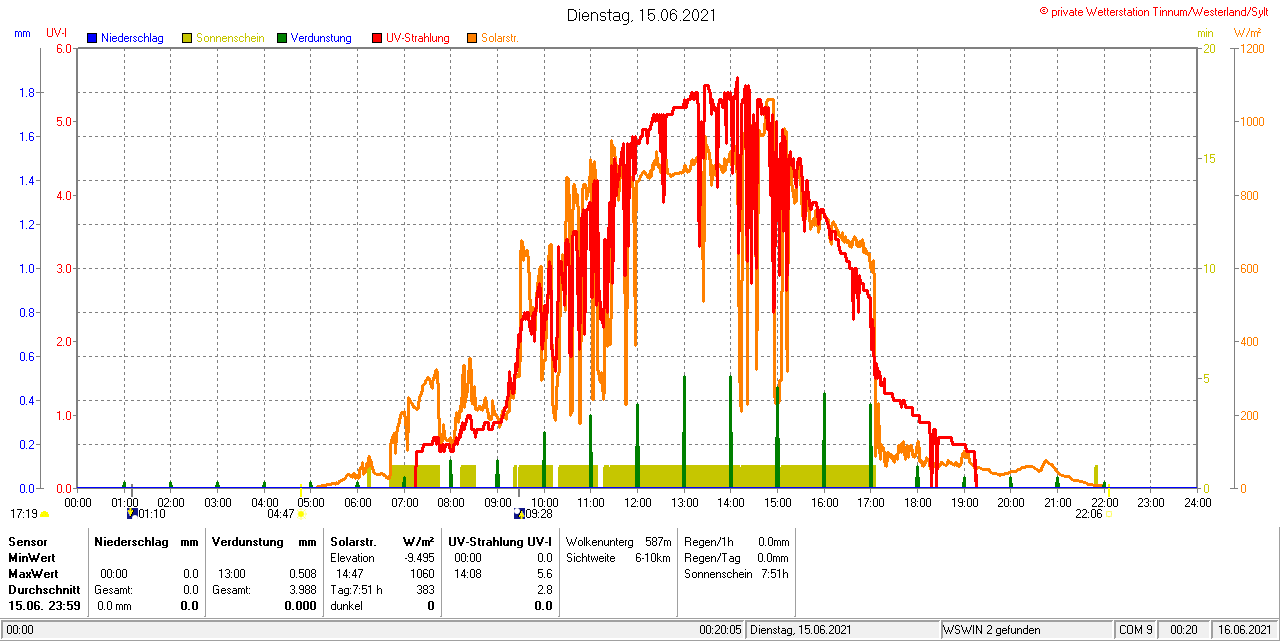This screenshot has width=1280, height=641.
Task: Click the blue mm axis unit label
Action: coord(22,33)
